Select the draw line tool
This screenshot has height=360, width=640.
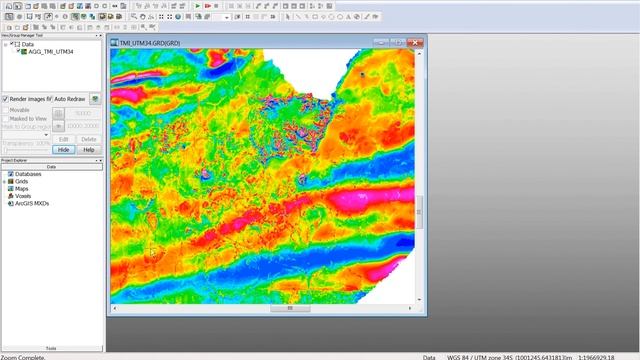coord(298,17)
